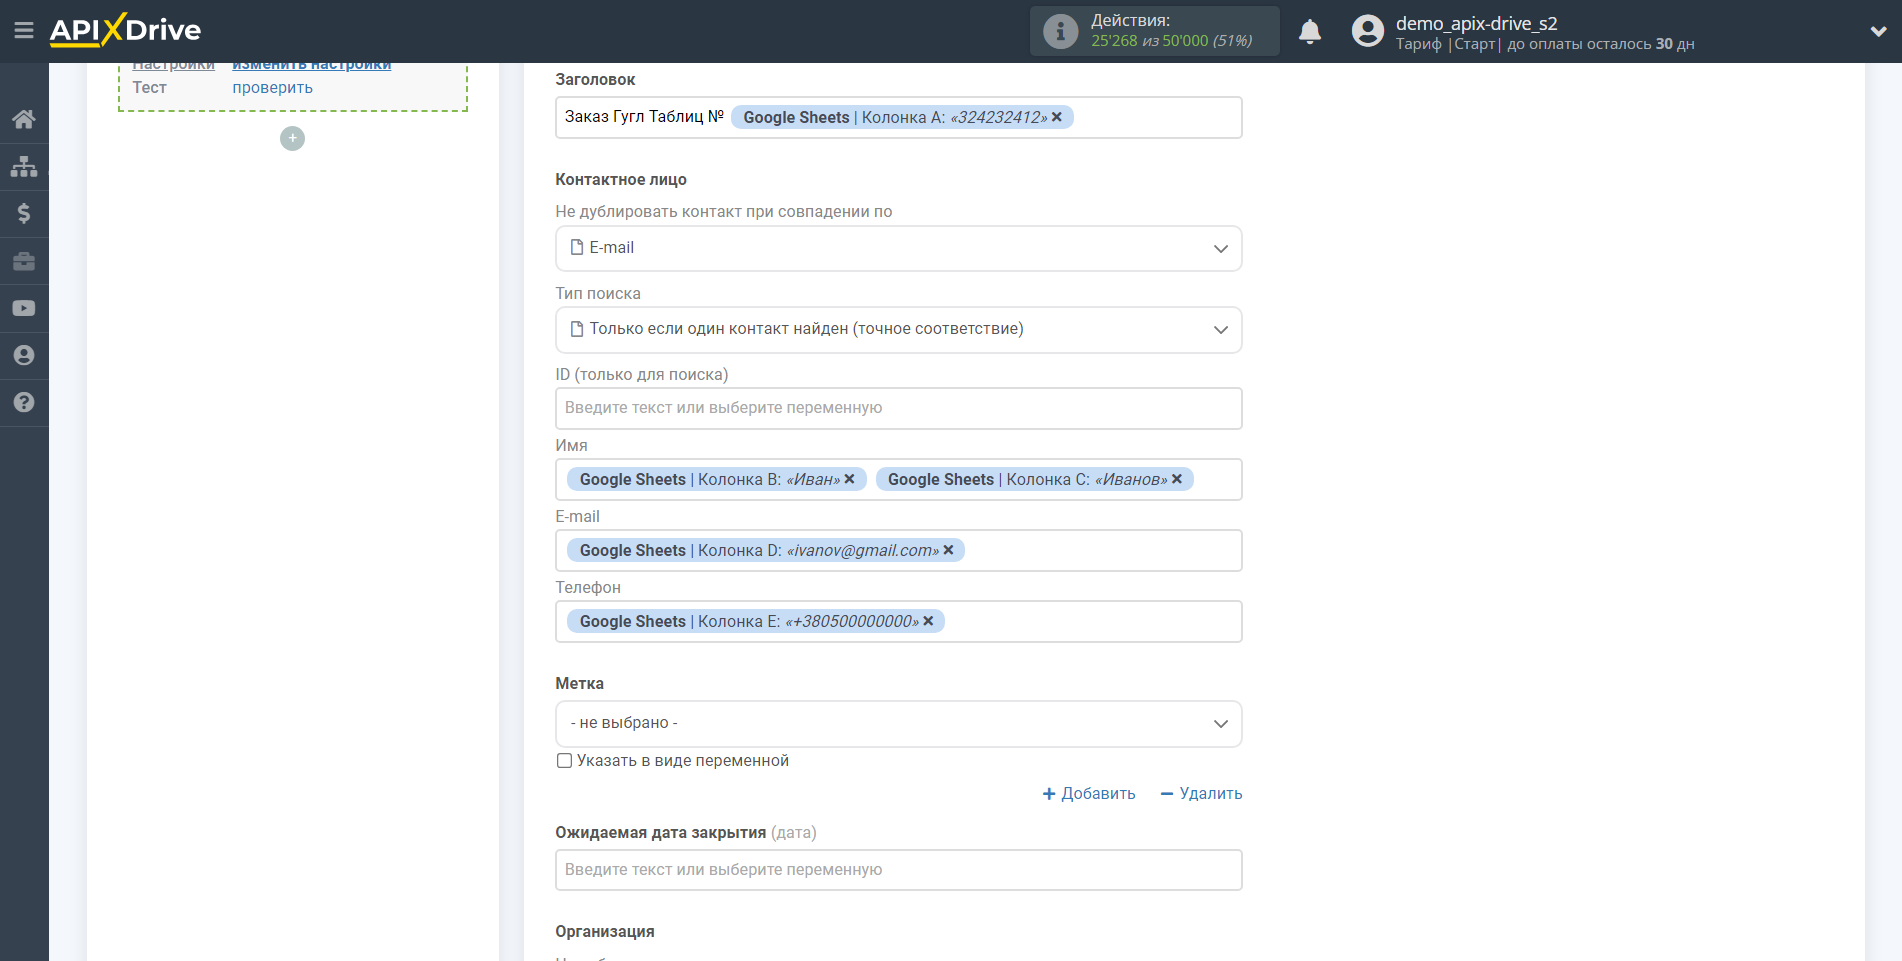Open the billing dollar sidebar icon
The image size is (1902, 961).
coord(24,213)
